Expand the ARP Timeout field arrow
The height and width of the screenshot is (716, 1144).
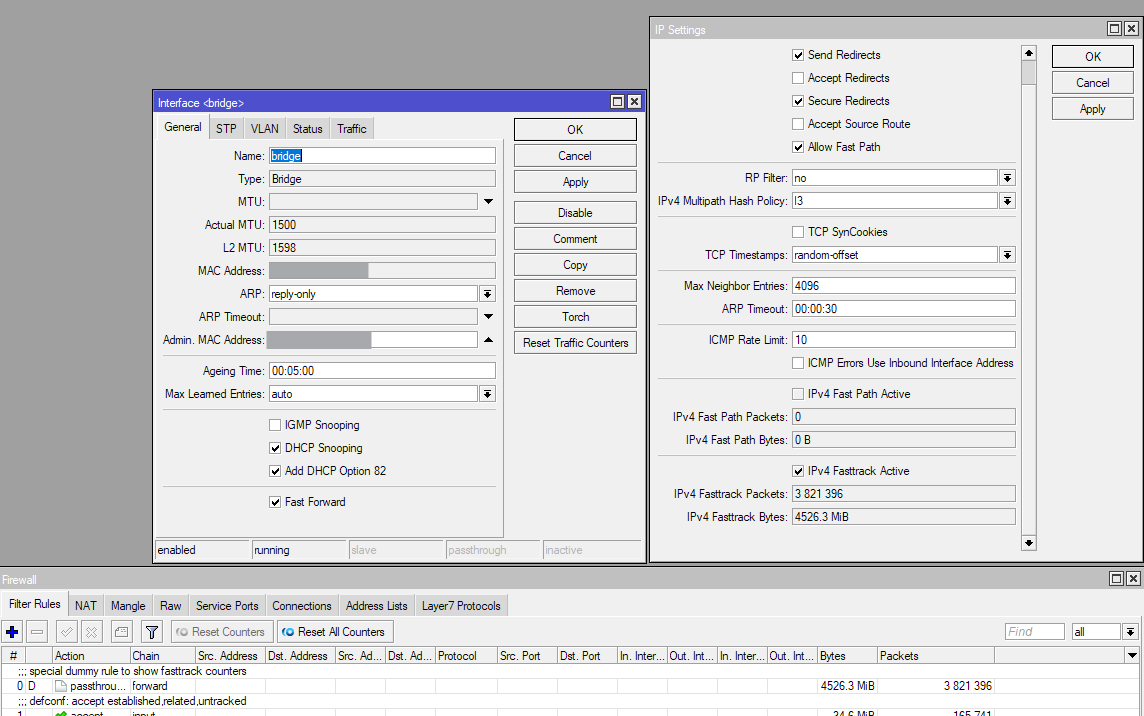click(488, 317)
